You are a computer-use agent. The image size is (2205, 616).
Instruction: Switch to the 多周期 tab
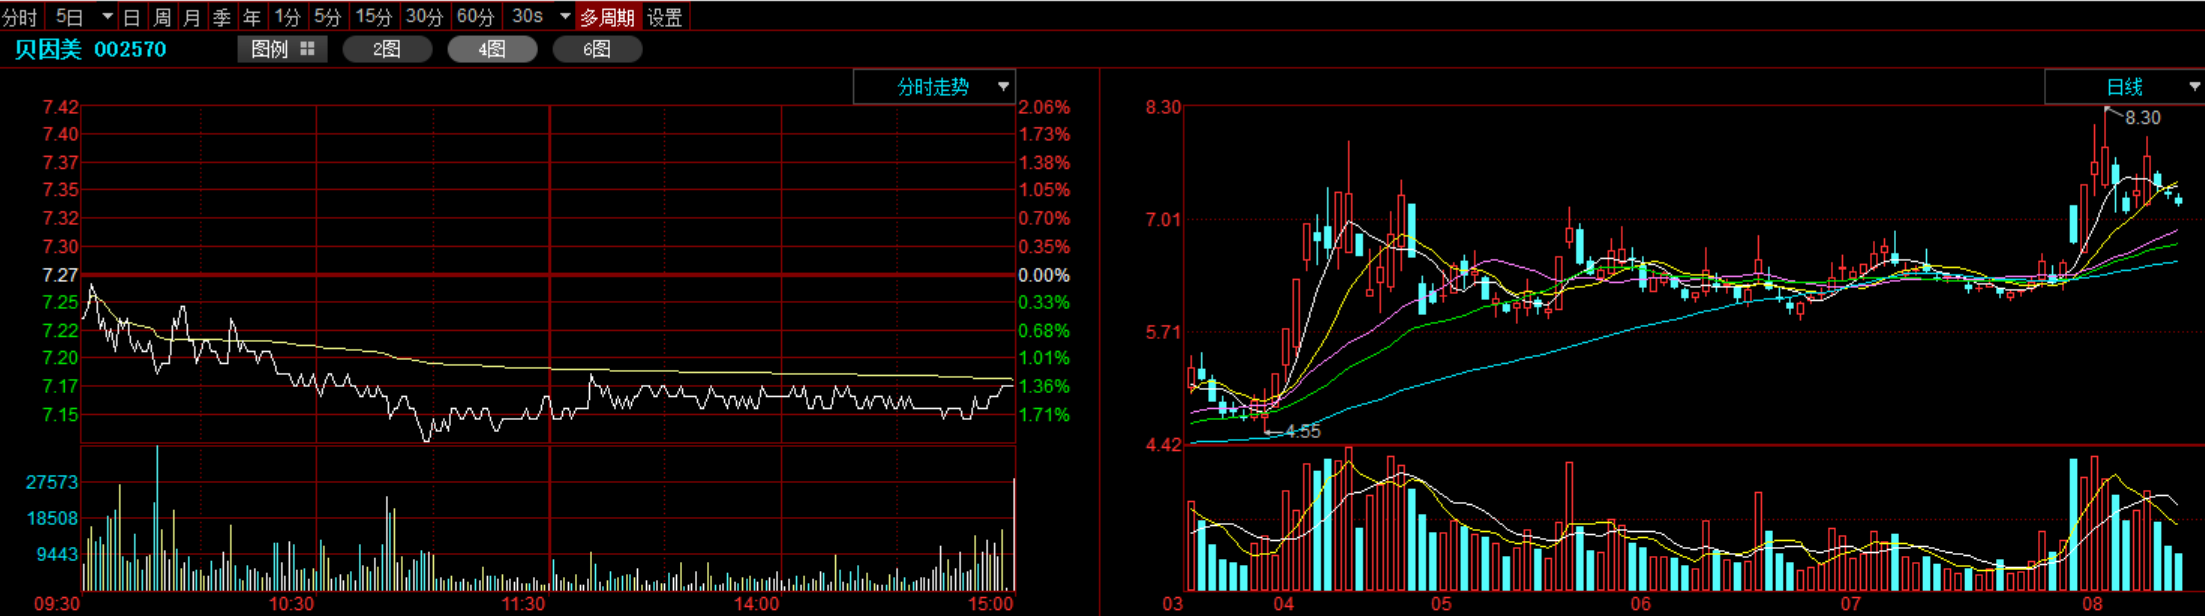(x=607, y=17)
